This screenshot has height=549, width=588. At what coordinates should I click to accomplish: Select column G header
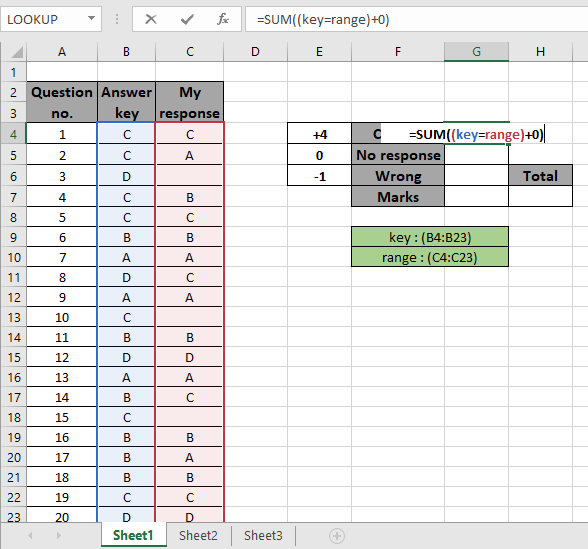476,51
